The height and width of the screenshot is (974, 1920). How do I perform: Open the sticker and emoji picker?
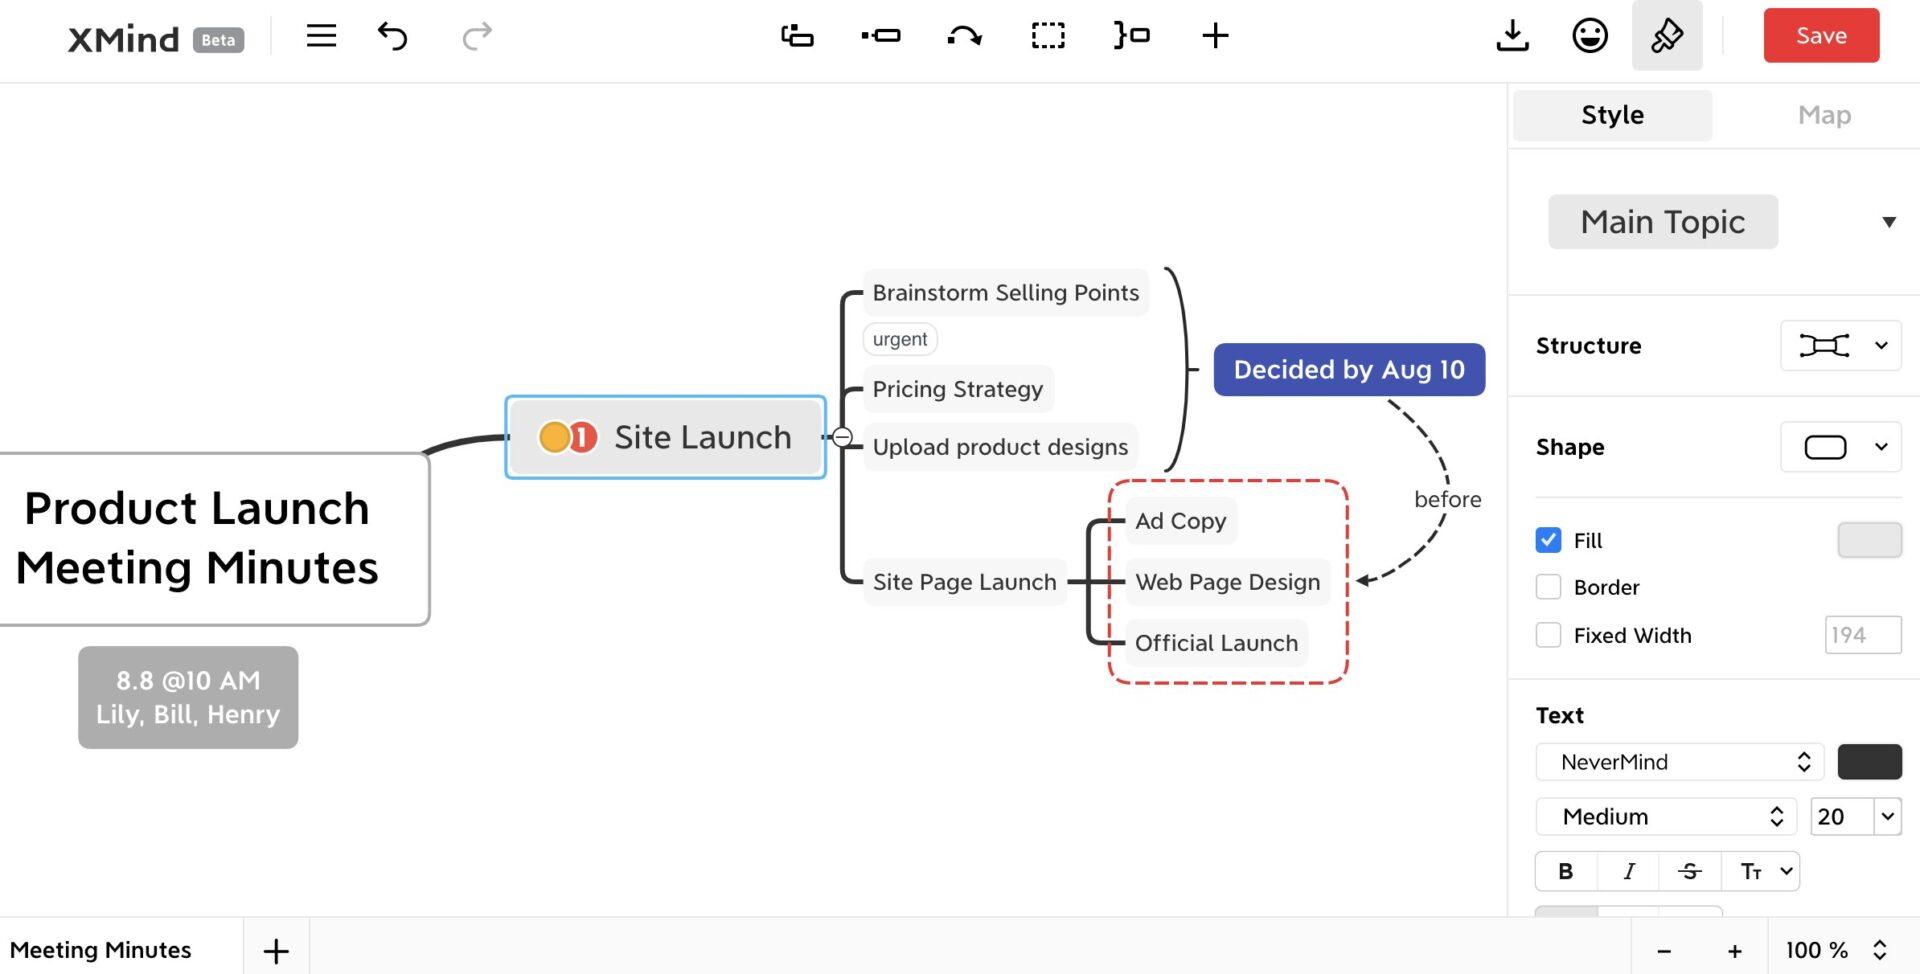tap(1588, 36)
